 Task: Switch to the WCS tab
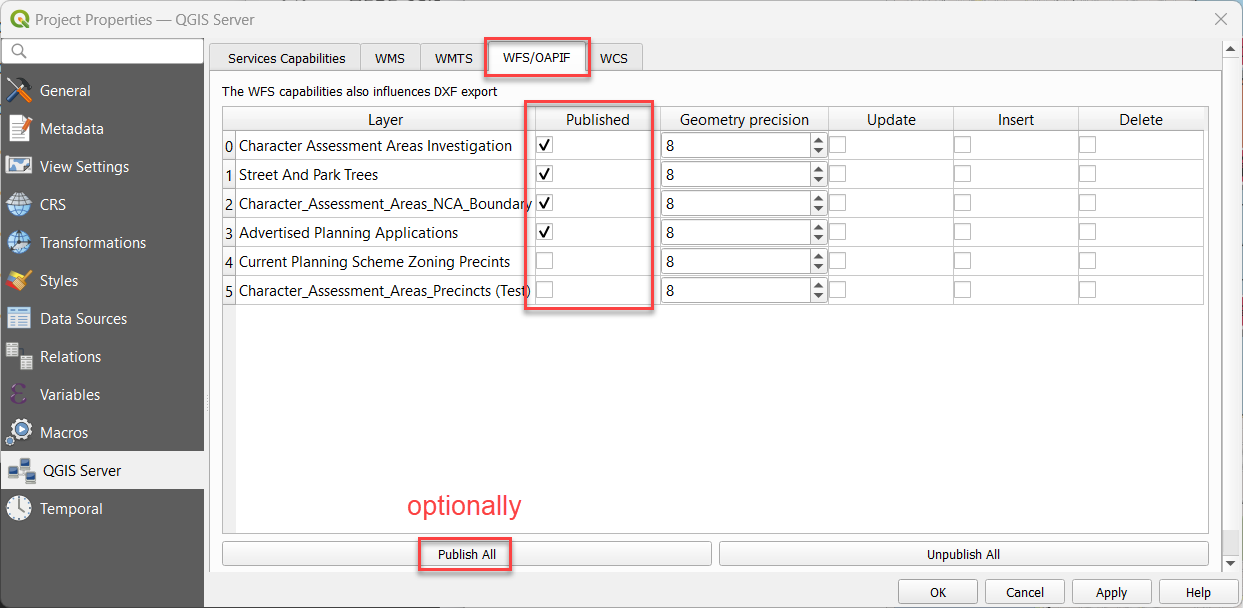pyautogui.click(x=614, y=57)
